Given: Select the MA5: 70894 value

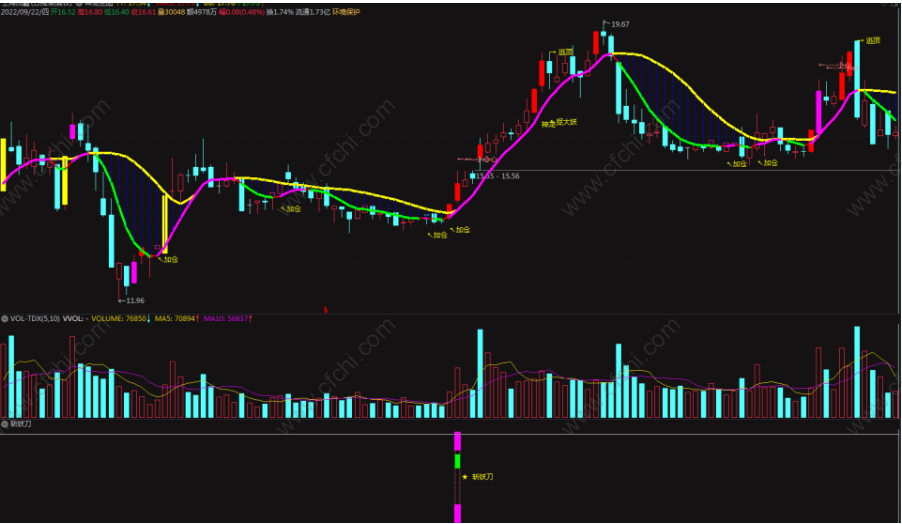Looking at the screenshot, I should click(175, 318).
